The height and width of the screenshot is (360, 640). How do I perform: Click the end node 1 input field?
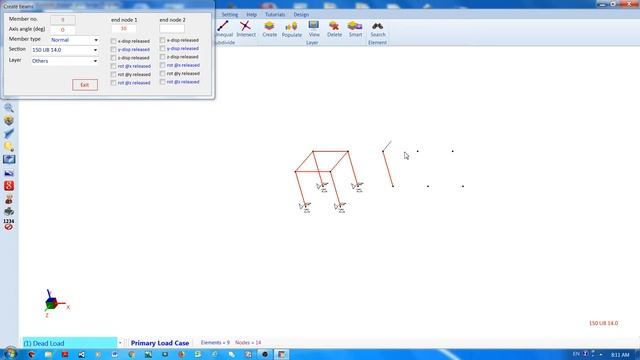[124, 29]
